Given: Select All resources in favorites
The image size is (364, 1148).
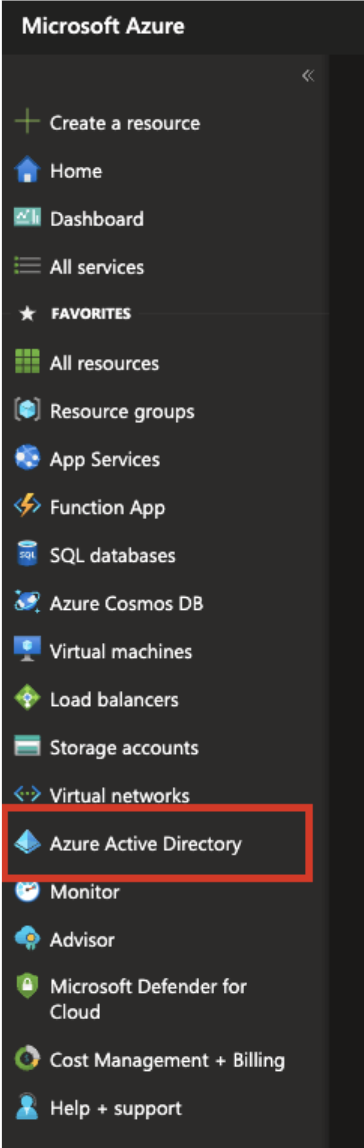Looking at the screenshot, I should coord(104,363).
